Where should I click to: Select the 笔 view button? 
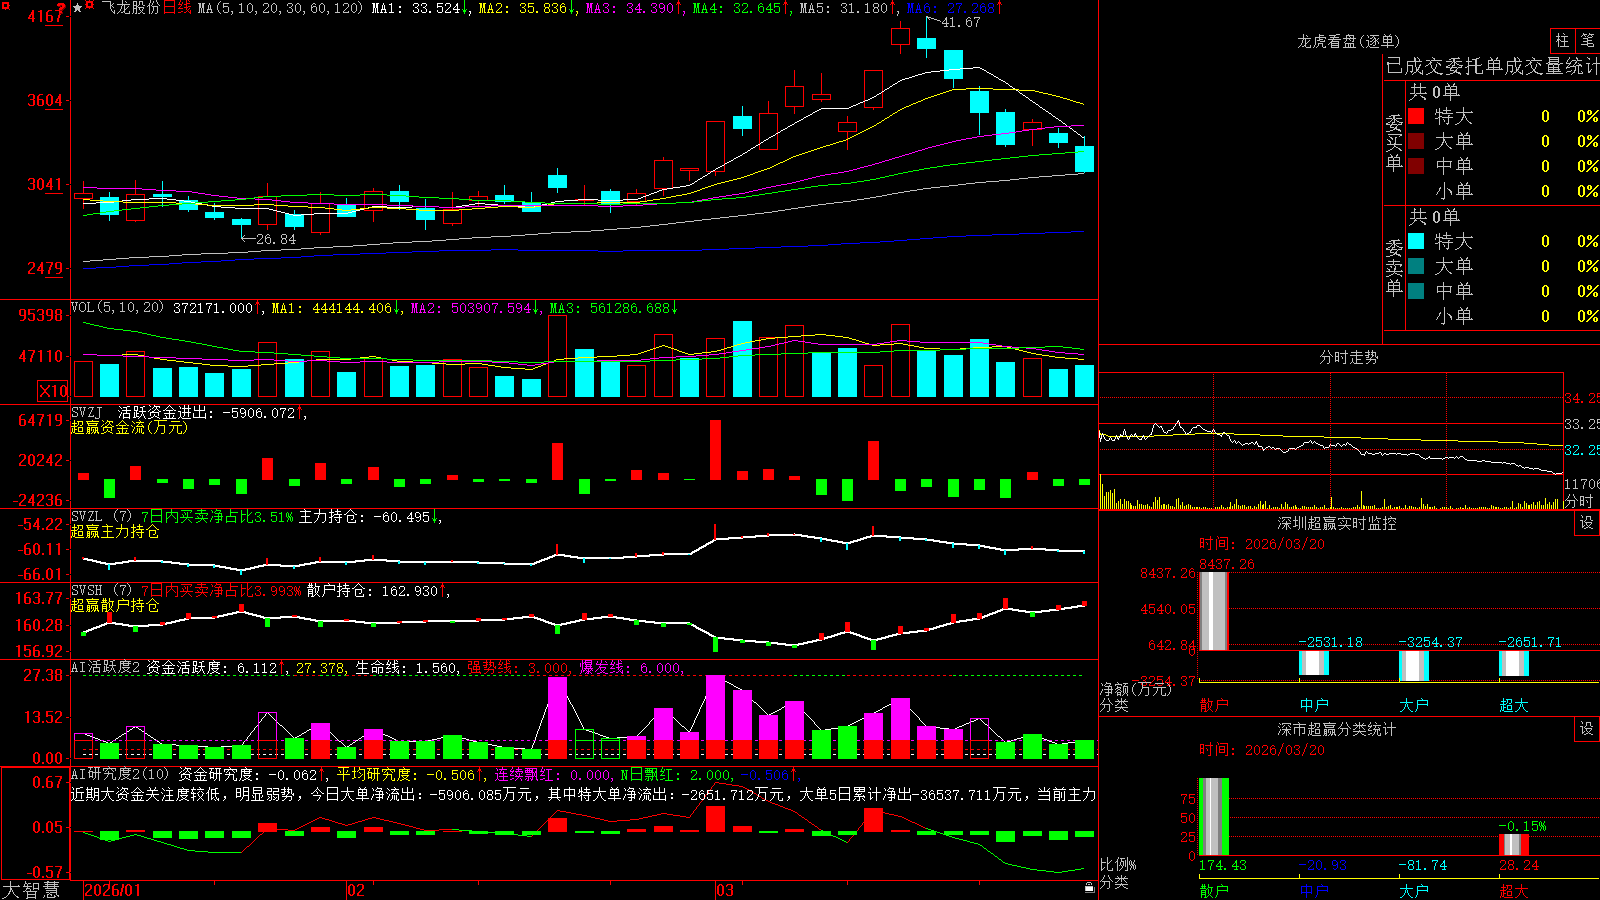(1587, 41)
